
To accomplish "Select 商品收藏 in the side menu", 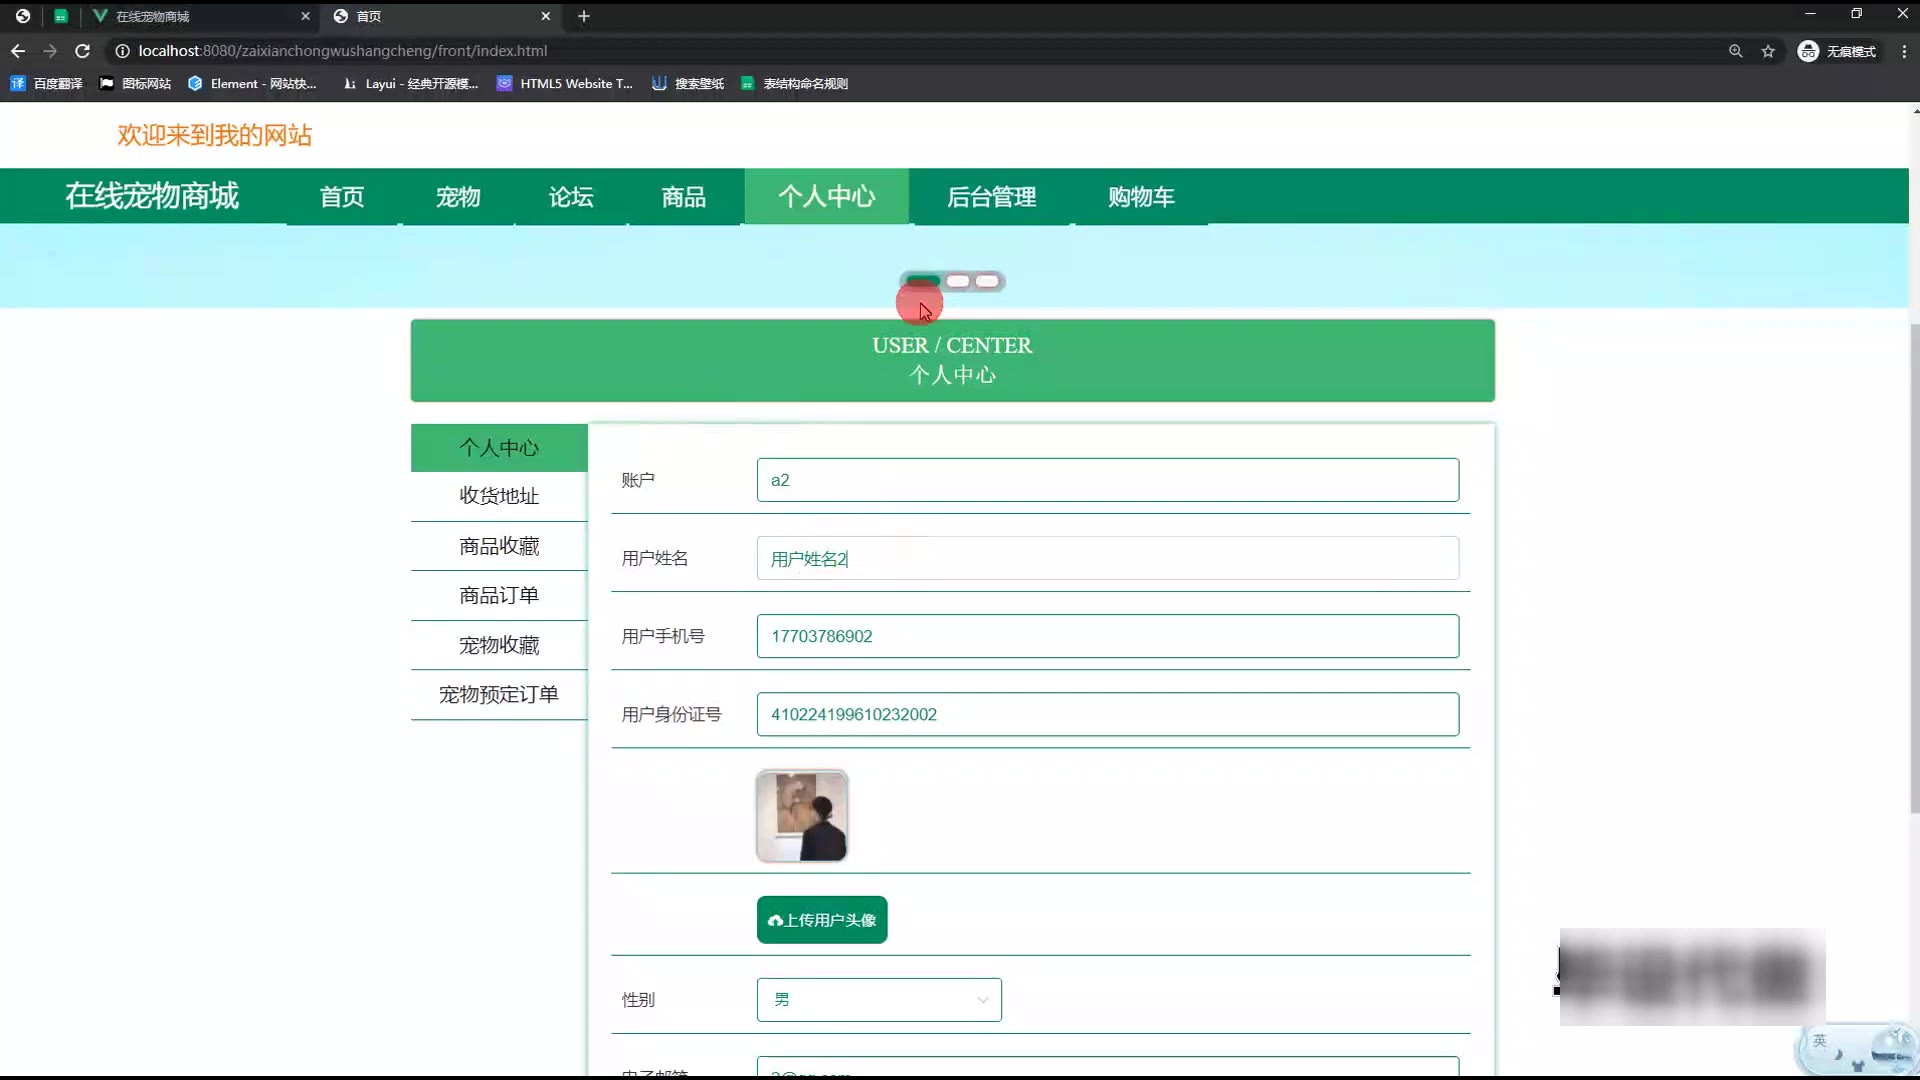I will pyautogui.click(x=499, y=546).
